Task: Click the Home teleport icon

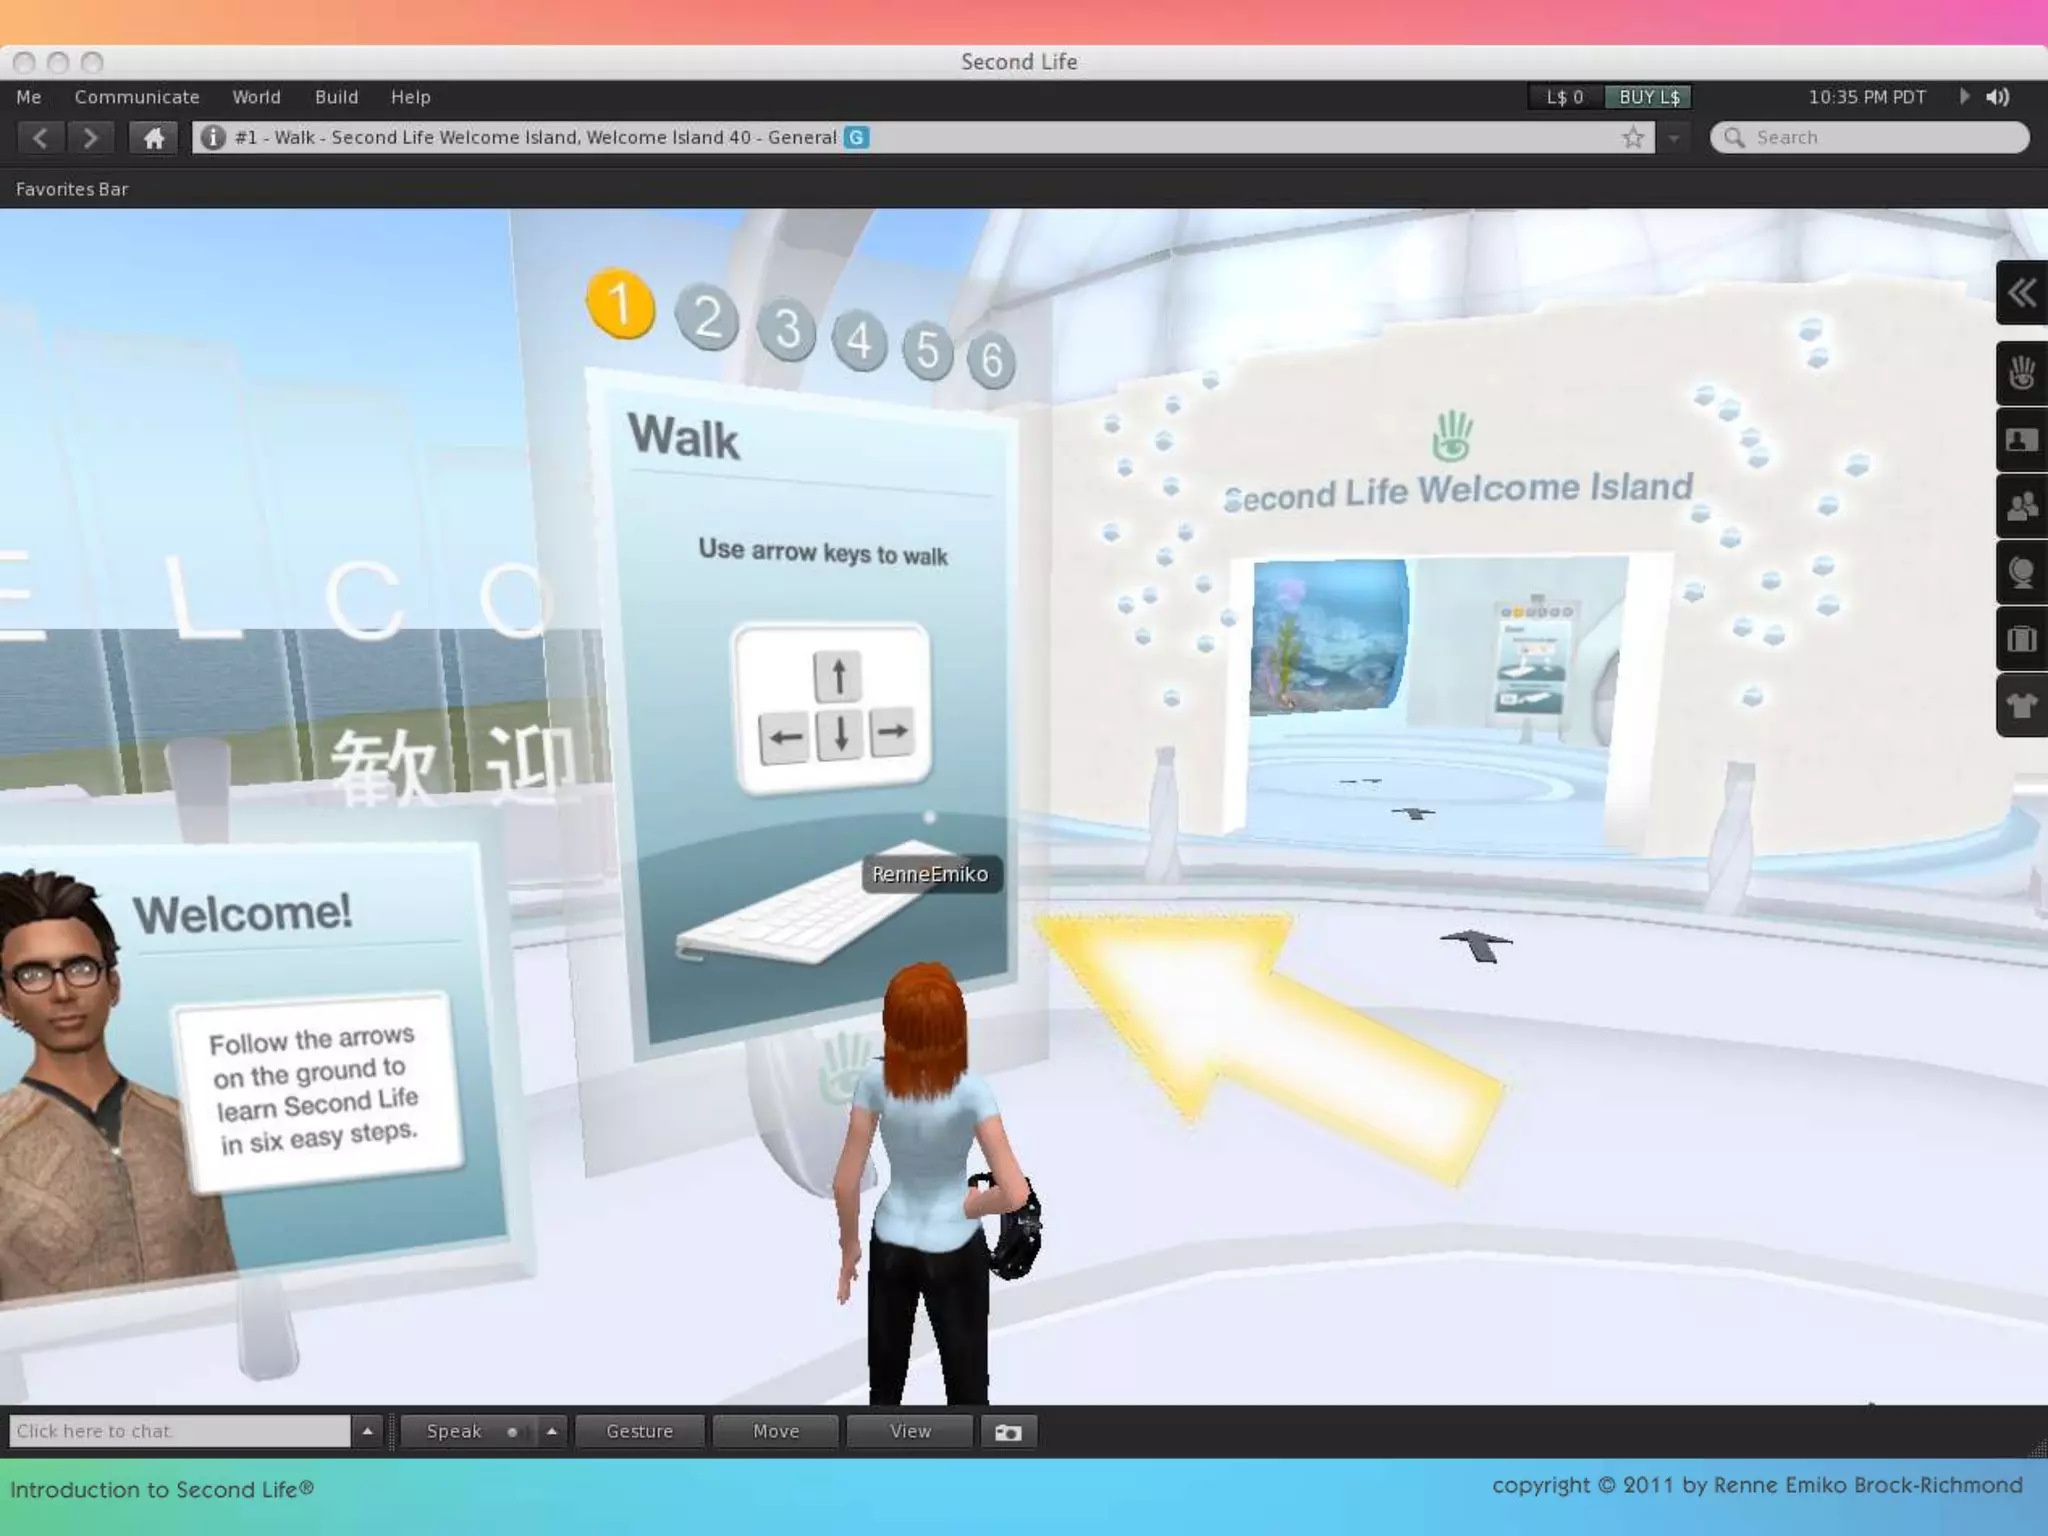Action: pos(154,138)
